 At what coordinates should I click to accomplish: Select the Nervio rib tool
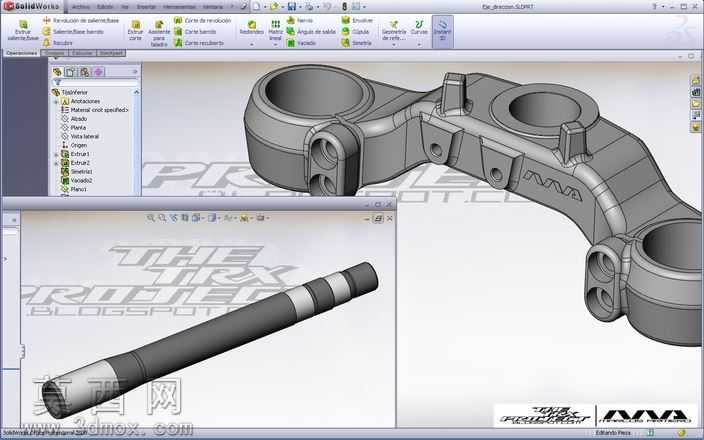(x=299, y=21)
